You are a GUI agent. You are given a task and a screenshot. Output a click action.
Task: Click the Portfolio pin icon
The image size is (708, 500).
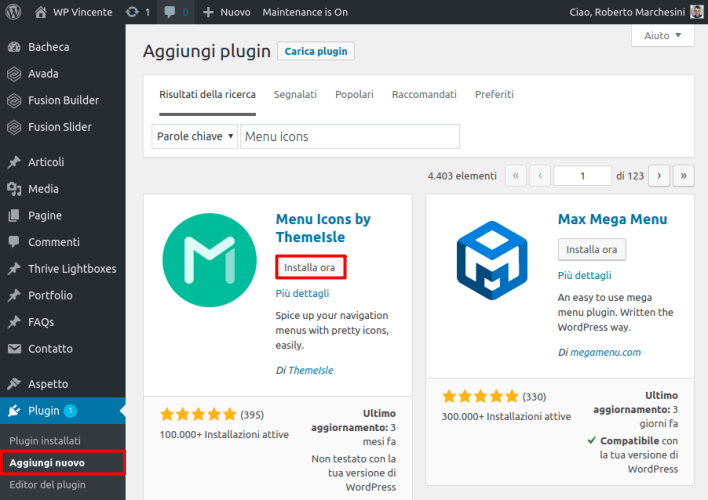coord(14,295)
